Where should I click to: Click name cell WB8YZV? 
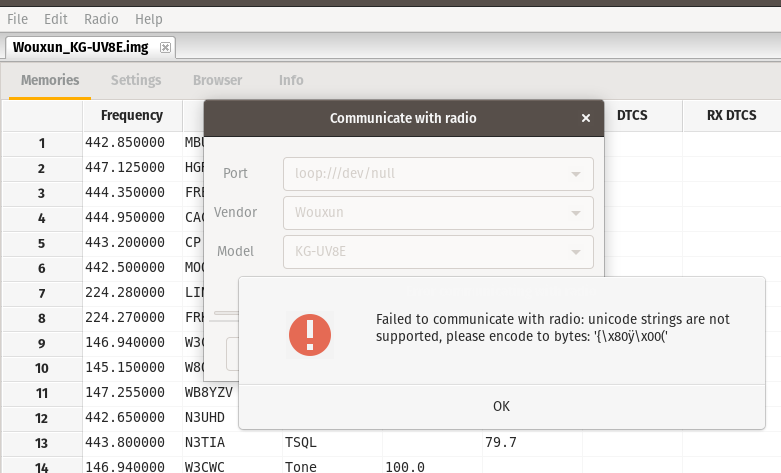[211, 393]
